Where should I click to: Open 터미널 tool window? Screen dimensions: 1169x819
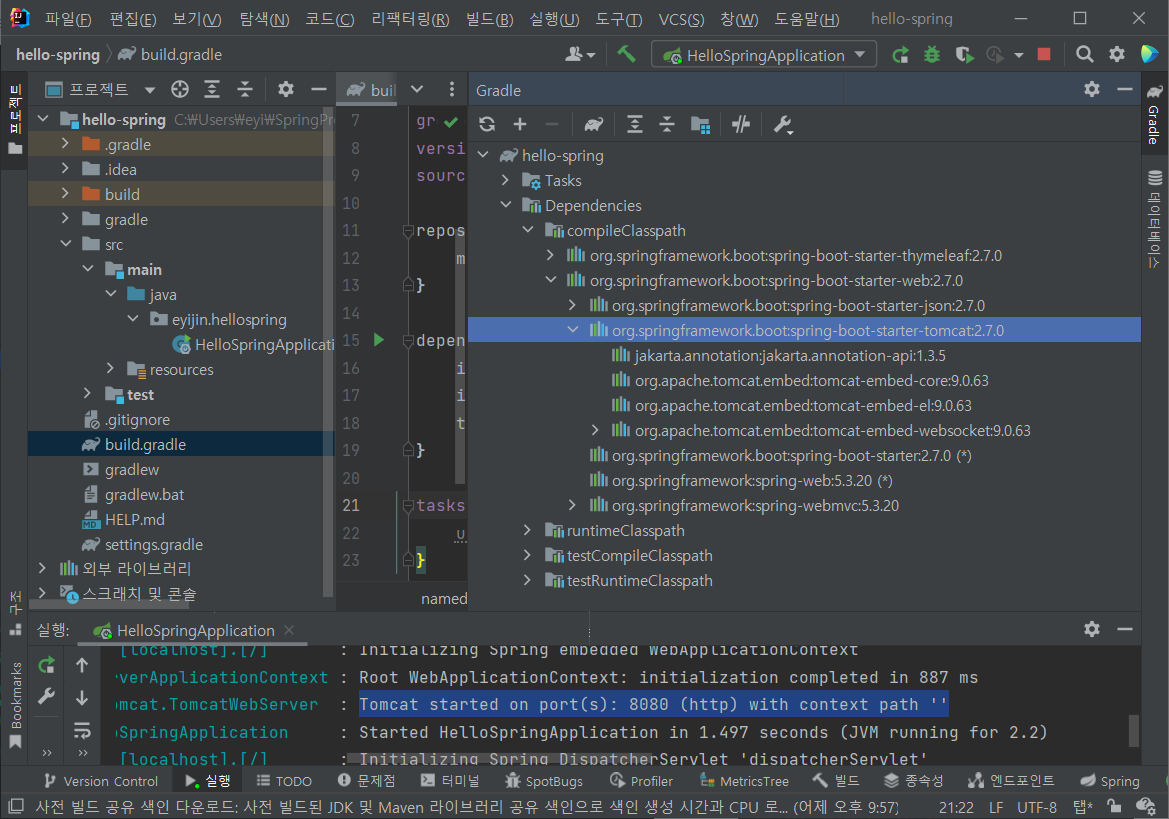[x=450, y=781]
